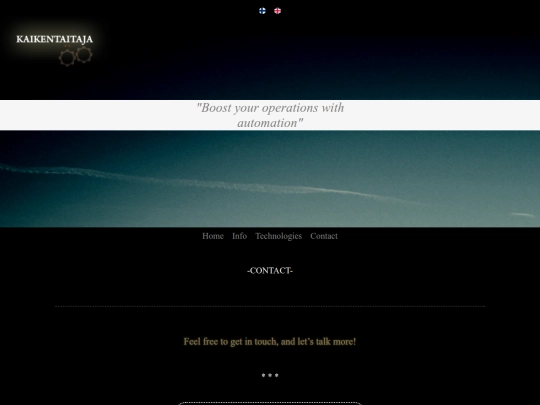The width and height of the screenshot is (540, 405).
Task: Click the -CONTACT- heading
Action: [x=270, y=271]
